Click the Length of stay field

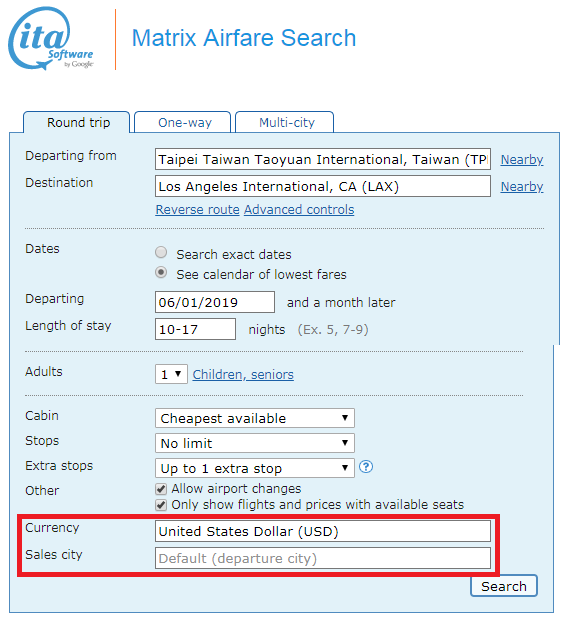tap(196, 329)
